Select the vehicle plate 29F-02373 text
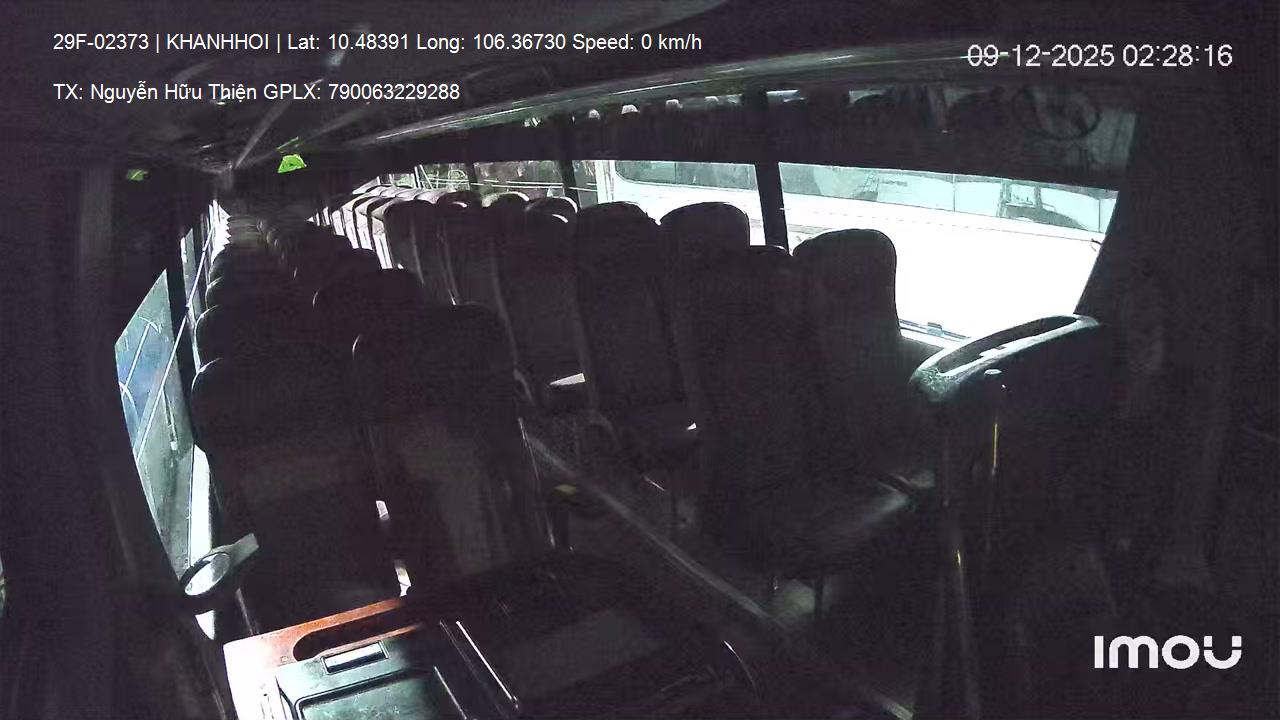1280x720 pixels. tap(101, 42)
